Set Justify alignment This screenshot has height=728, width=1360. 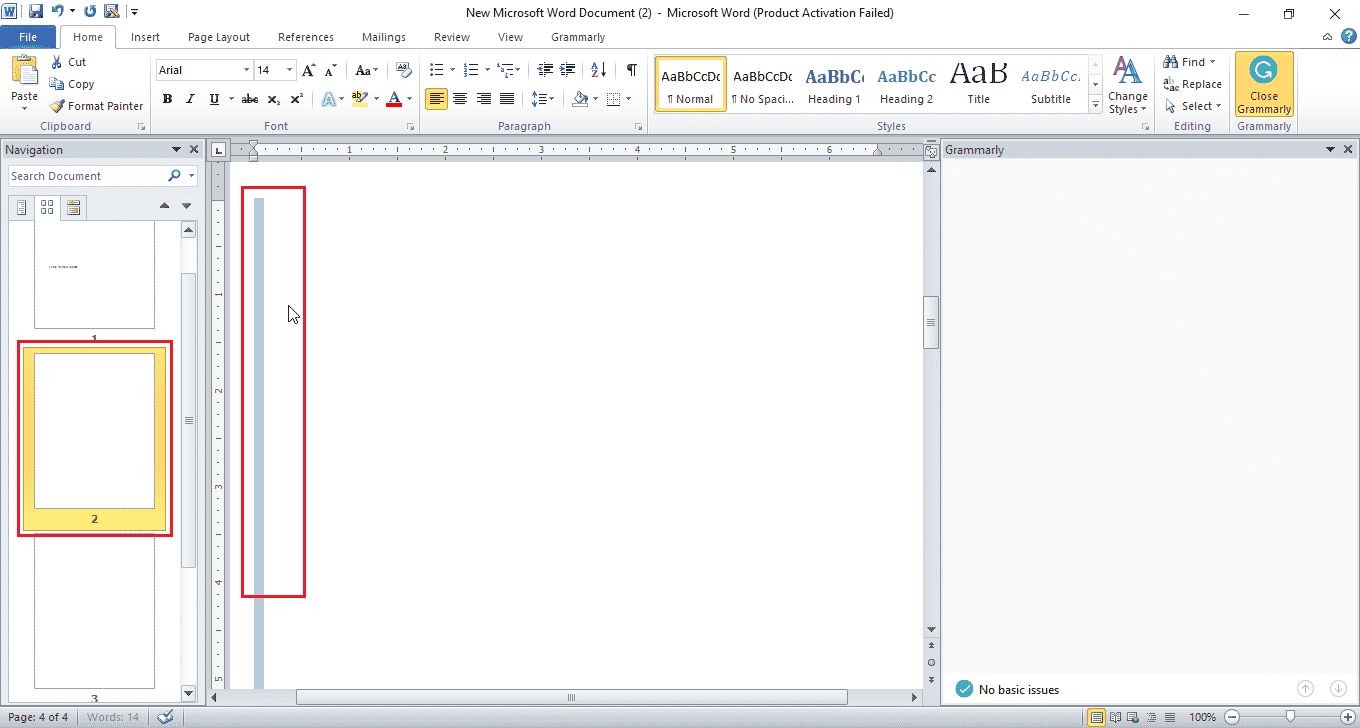(507, 99)
